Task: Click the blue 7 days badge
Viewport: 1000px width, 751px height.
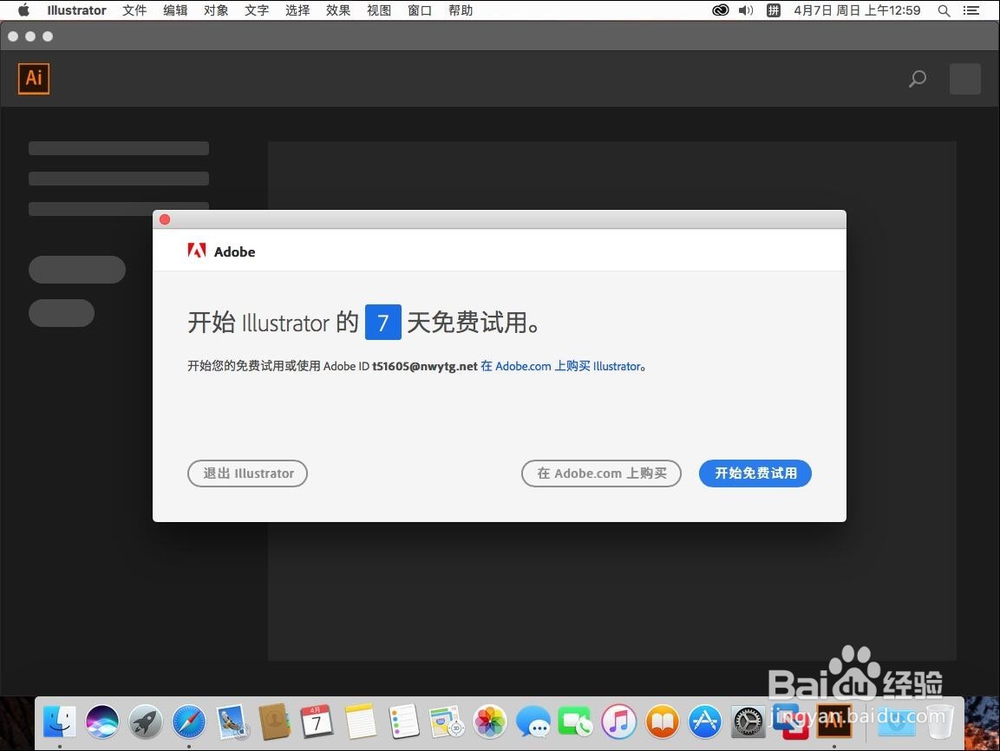Action: [383, 322]
